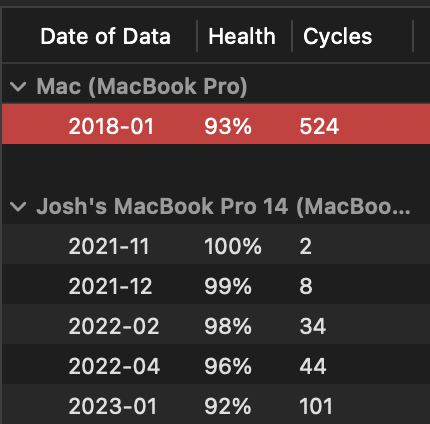Collapse the Mac (MacBook Pro) group chevron

[18, 87]
